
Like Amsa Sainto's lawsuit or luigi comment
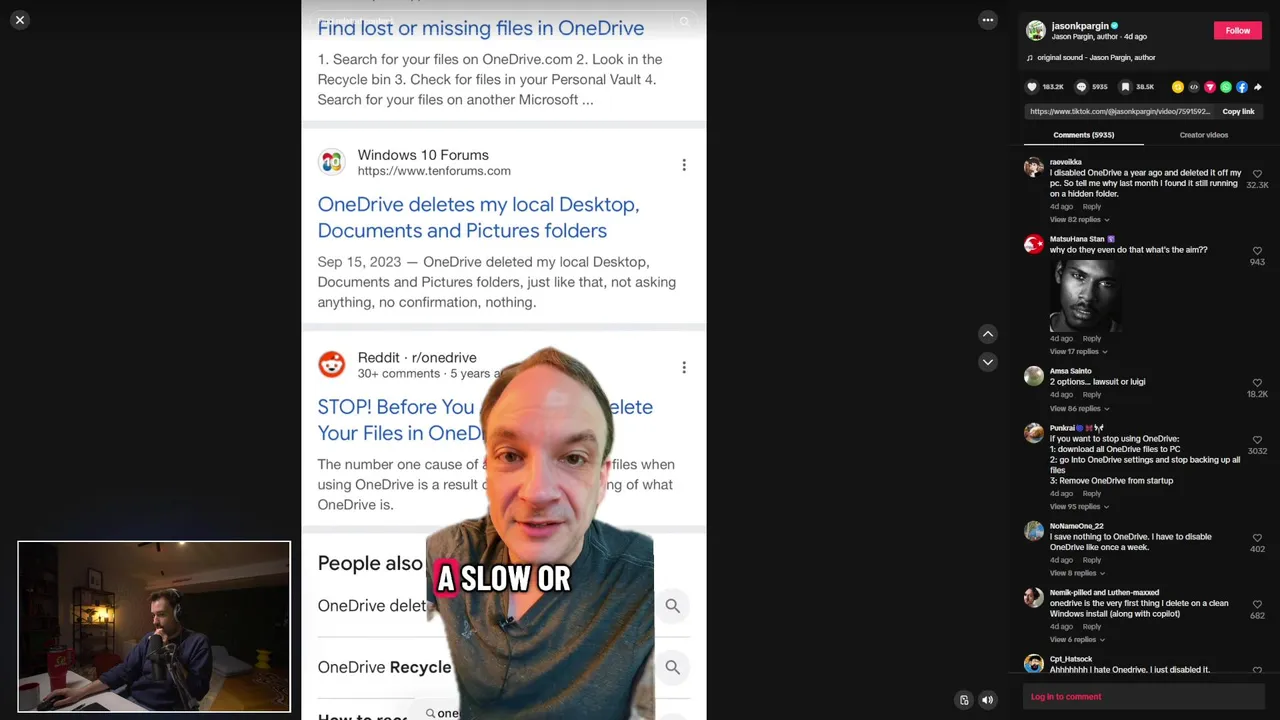[1257, 383]
